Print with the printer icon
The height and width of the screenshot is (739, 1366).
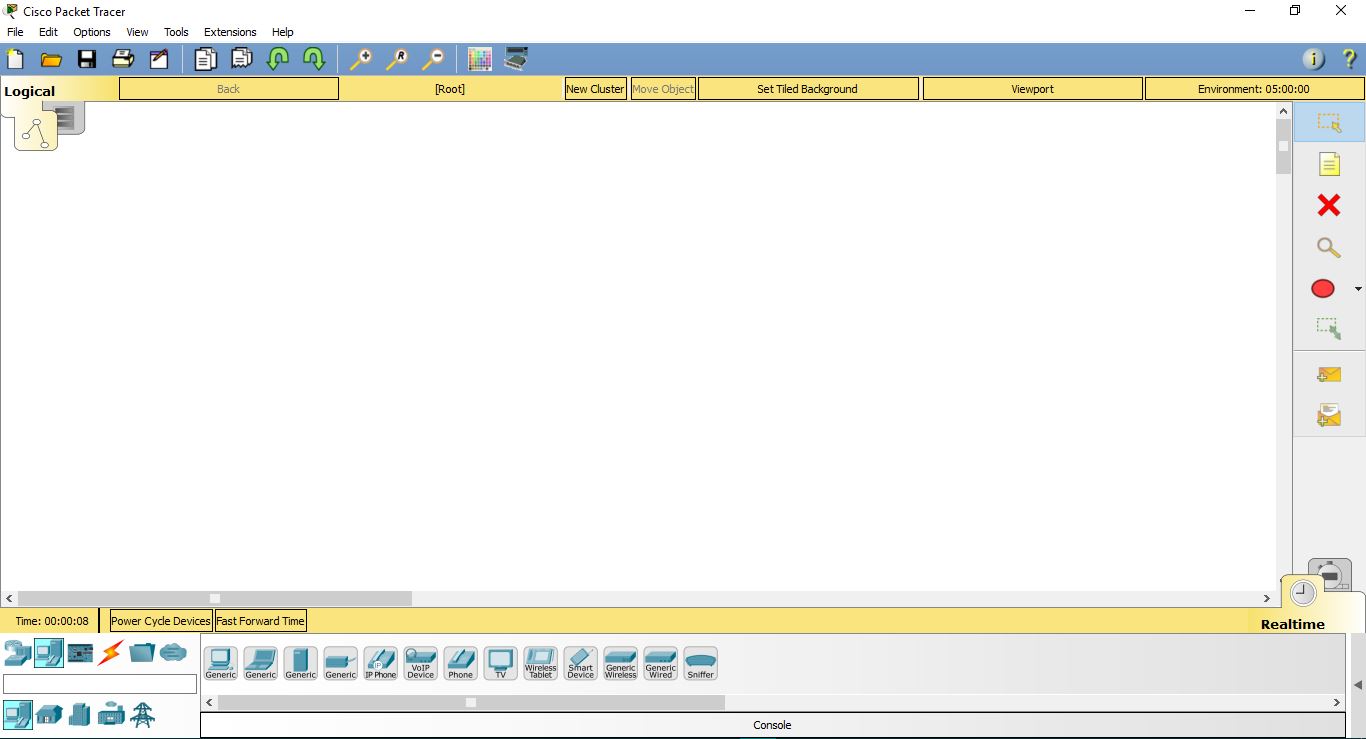pos(123,59)
